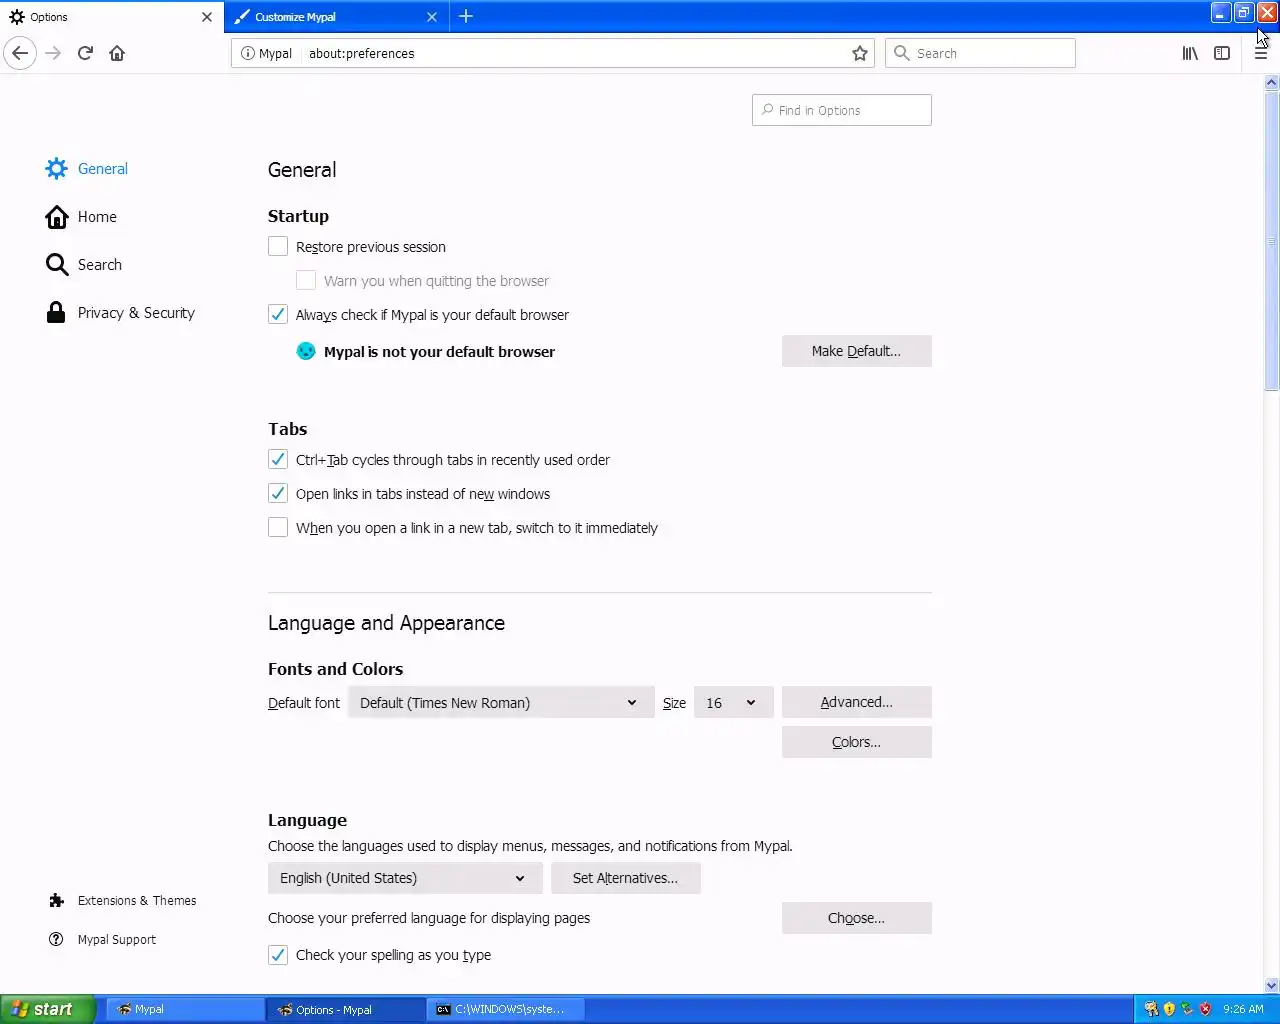The width and height of the screenshot is (1280, 1024).
Task: Show site information for Mypal in address bar
Action: (x=267, y=53)
